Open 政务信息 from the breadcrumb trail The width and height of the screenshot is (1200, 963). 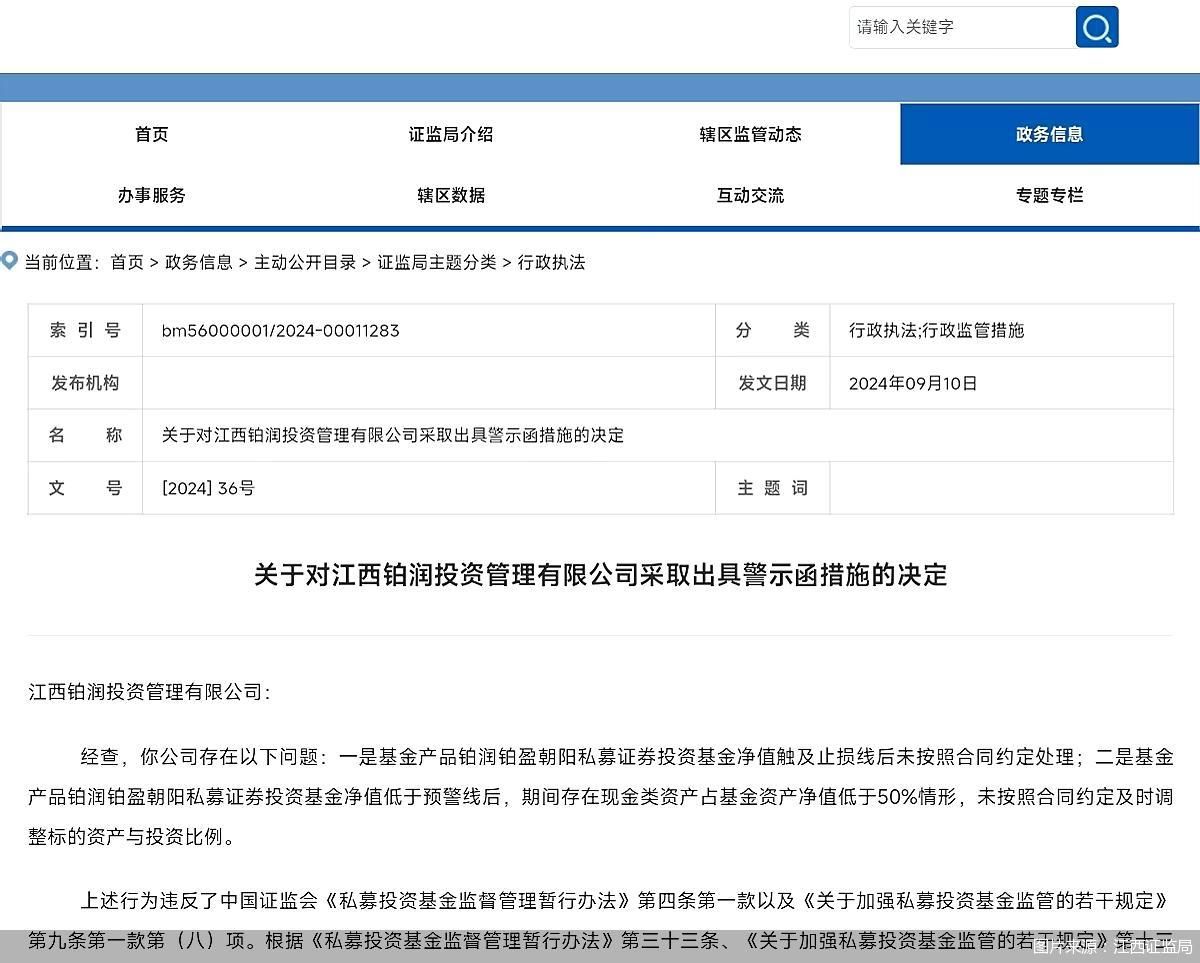196,262
